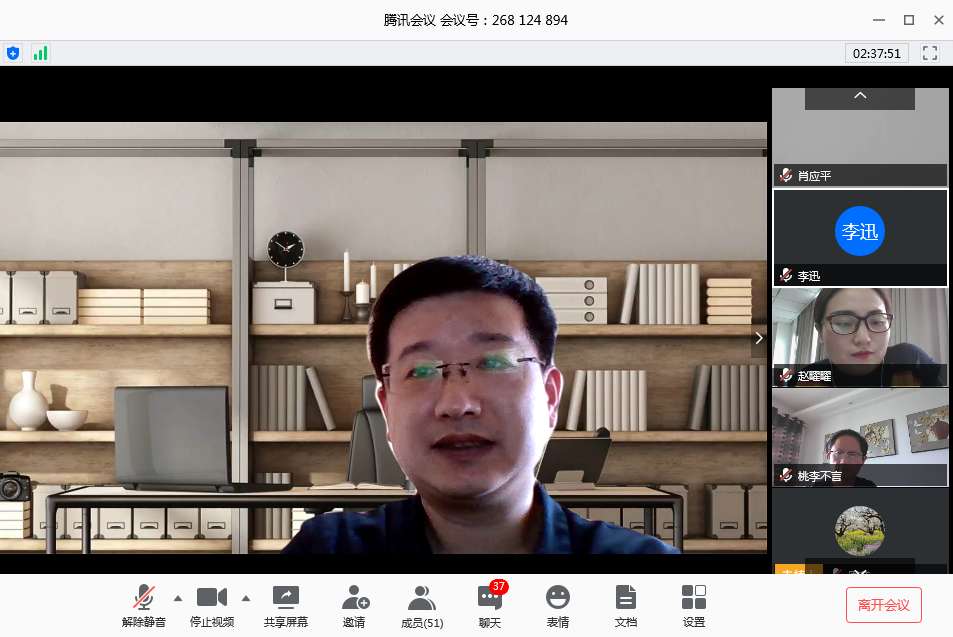
Task: Enter full screen mode icon
Action: 930,53
